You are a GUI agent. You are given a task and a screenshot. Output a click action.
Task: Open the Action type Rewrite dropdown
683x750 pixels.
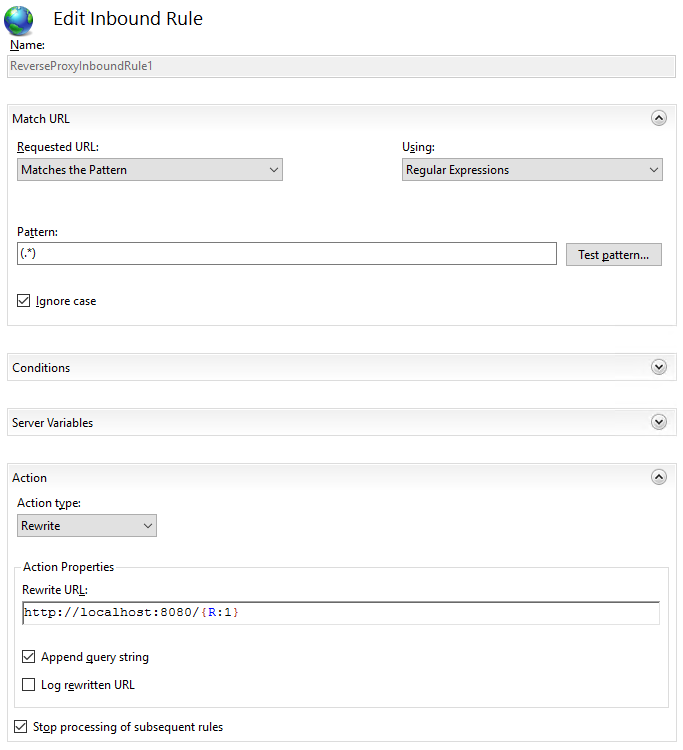pos(87,526)
